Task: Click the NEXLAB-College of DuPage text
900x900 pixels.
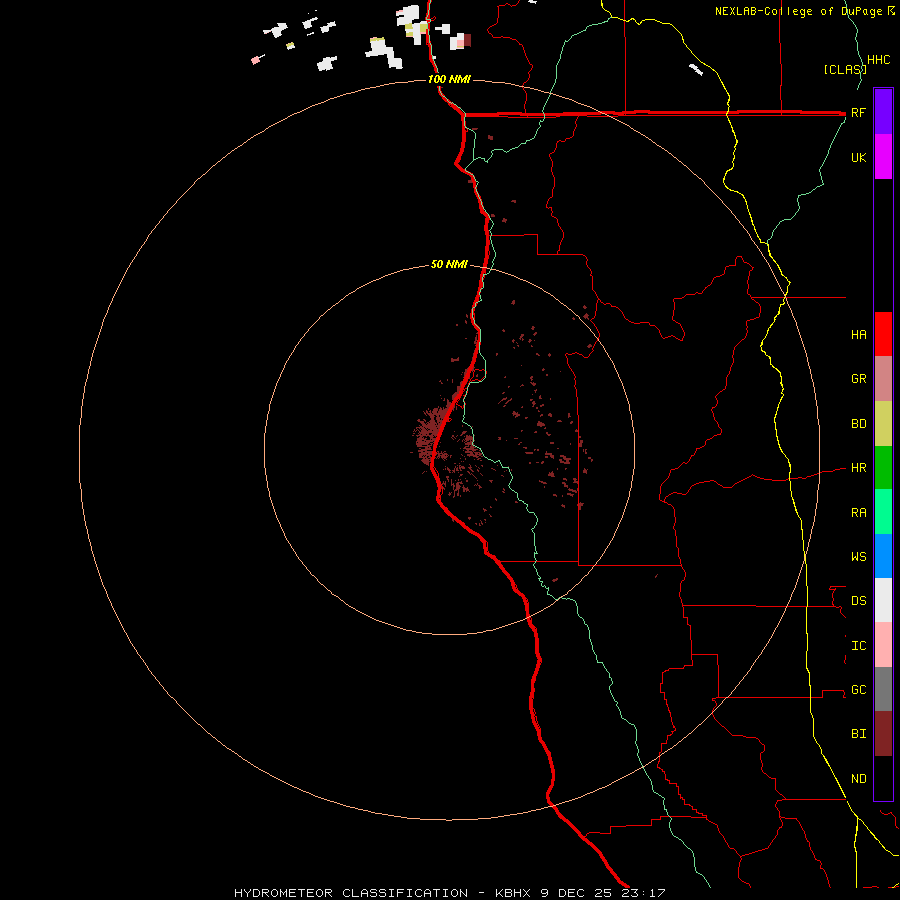Action: 798,11
